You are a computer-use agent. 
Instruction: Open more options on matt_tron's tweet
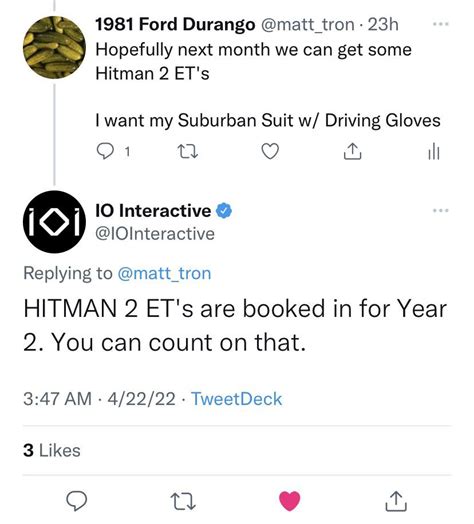click(x=441, y=24)
